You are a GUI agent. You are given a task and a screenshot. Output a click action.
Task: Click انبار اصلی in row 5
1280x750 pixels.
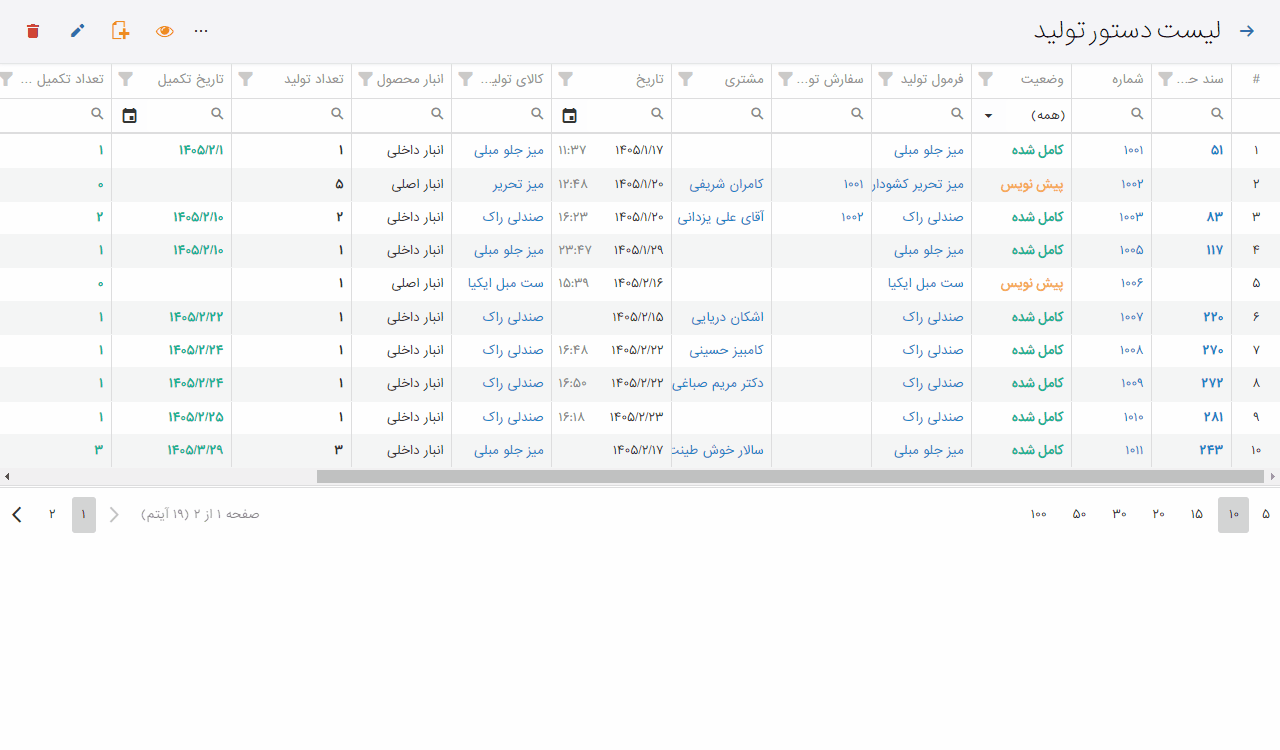point(417,284)
